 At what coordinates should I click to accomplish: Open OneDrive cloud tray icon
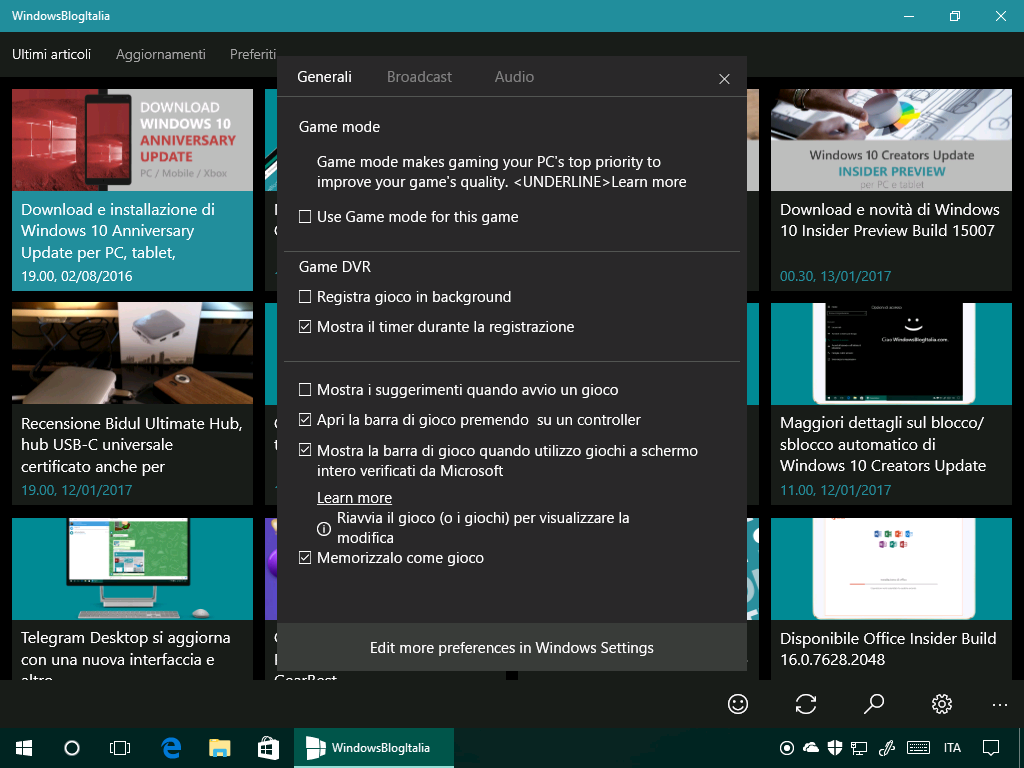click(810, 748)
